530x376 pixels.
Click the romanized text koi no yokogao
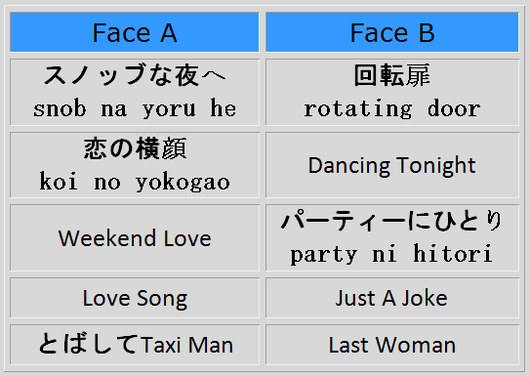135,182
